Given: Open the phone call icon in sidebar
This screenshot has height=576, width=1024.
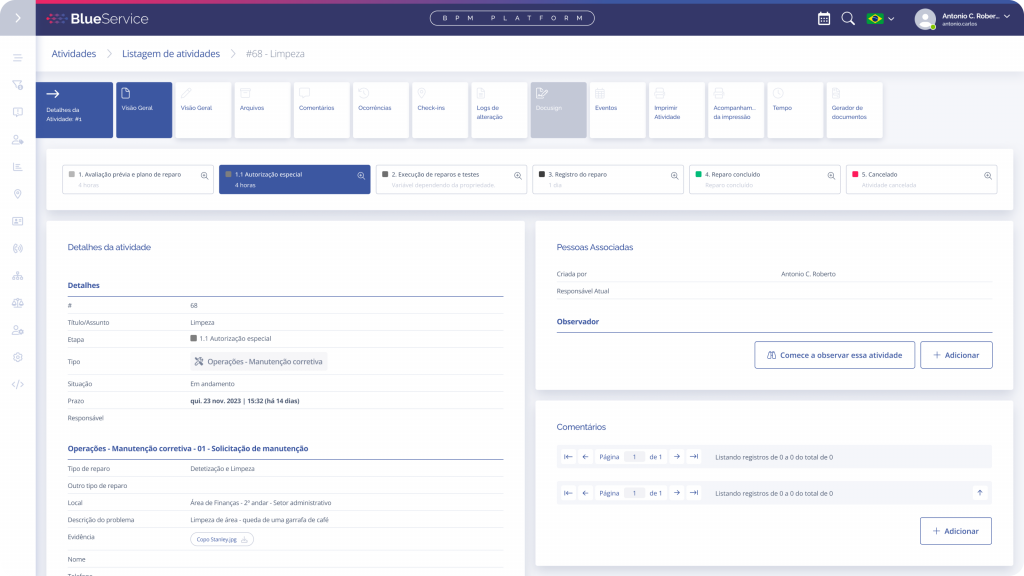Looking at the screenshot, I should tap(18, 249).
